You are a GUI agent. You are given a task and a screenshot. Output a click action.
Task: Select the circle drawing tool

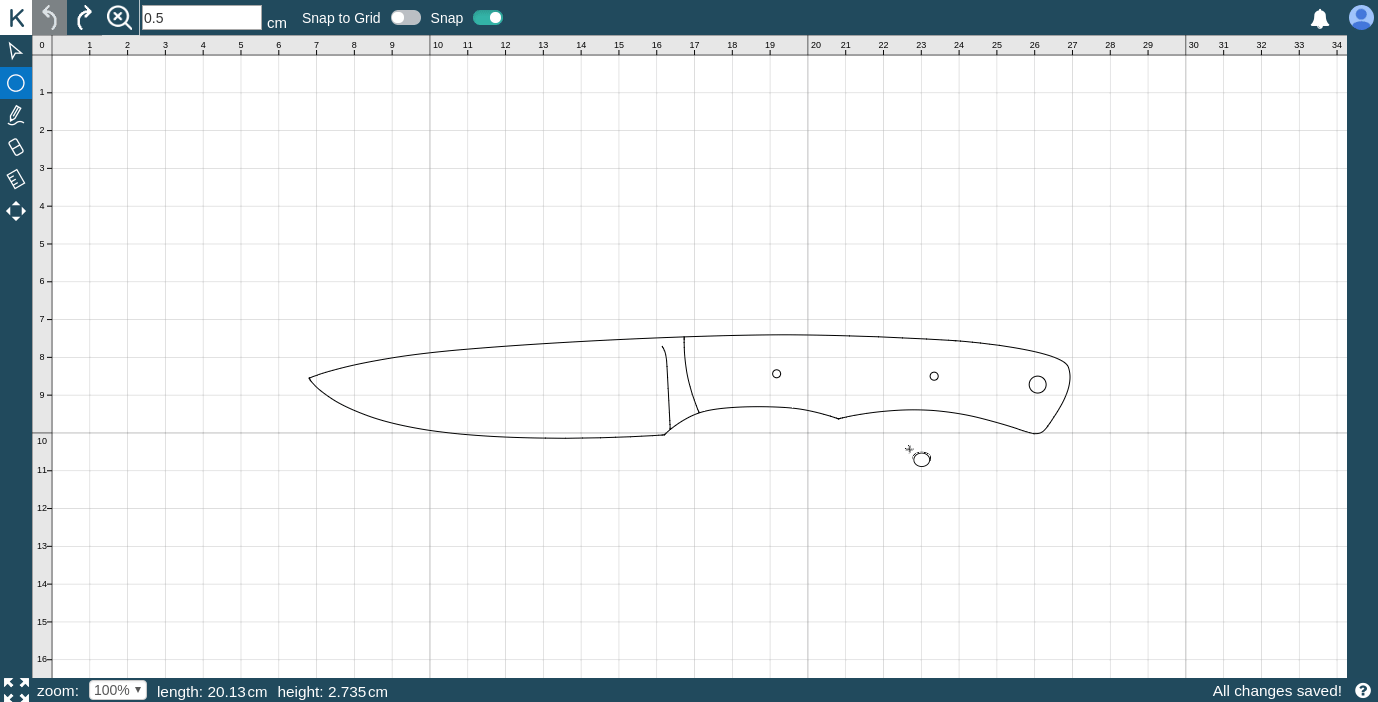point(16,83)
